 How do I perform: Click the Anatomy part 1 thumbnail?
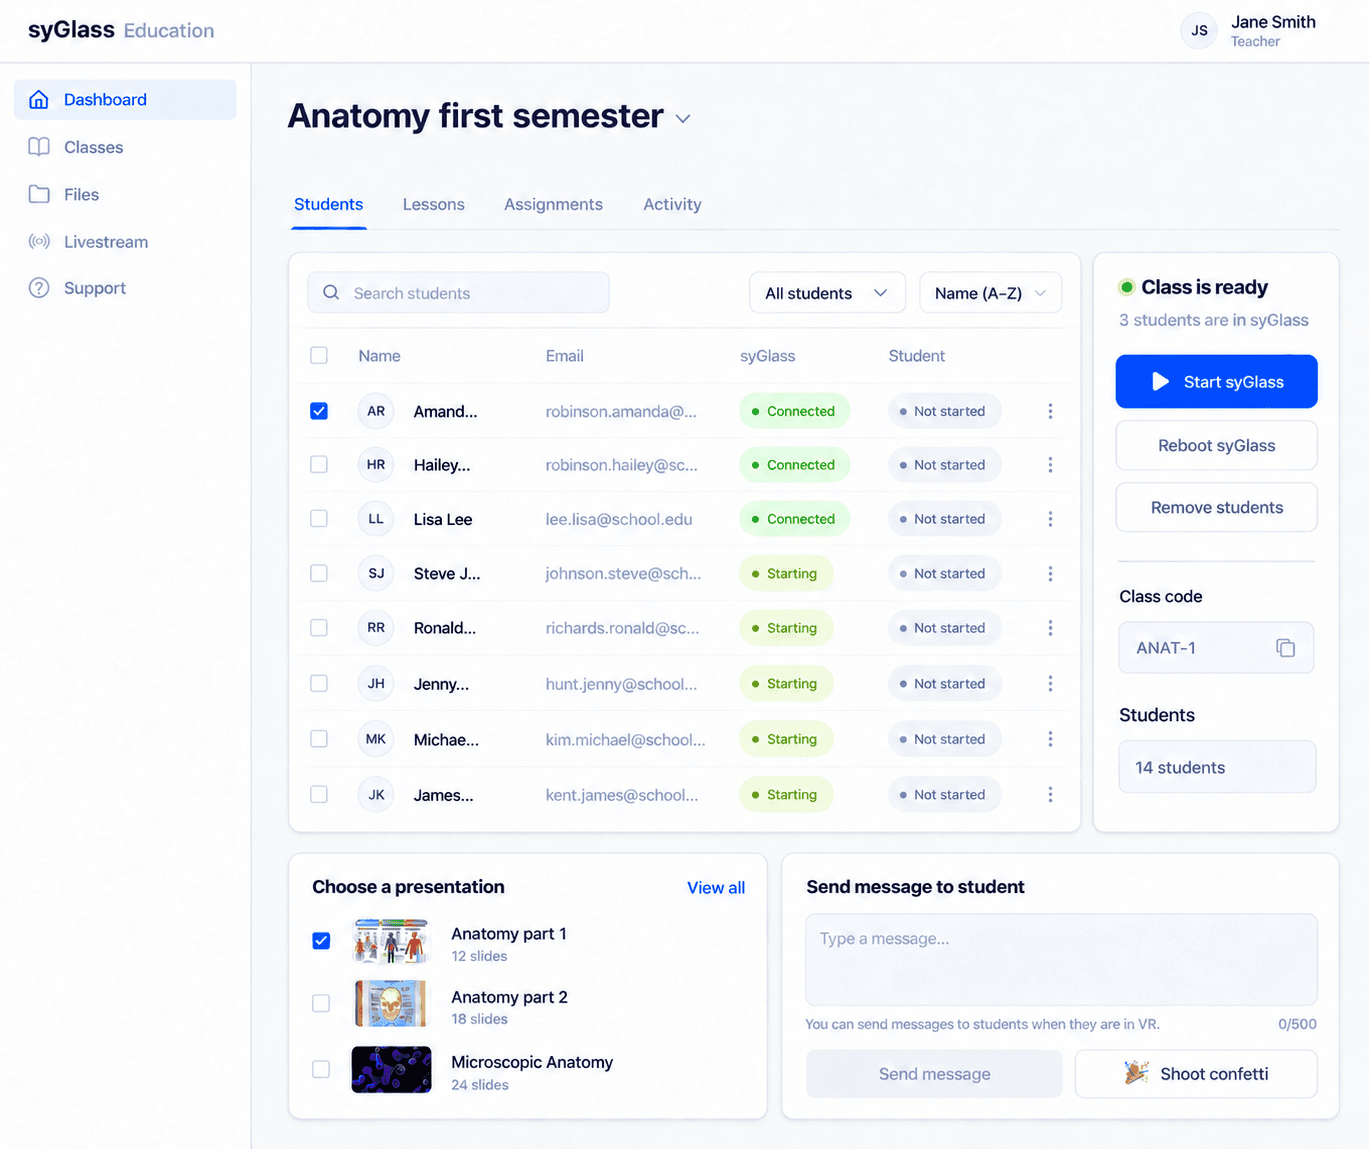pyautogui.click(x=391, y=941)
